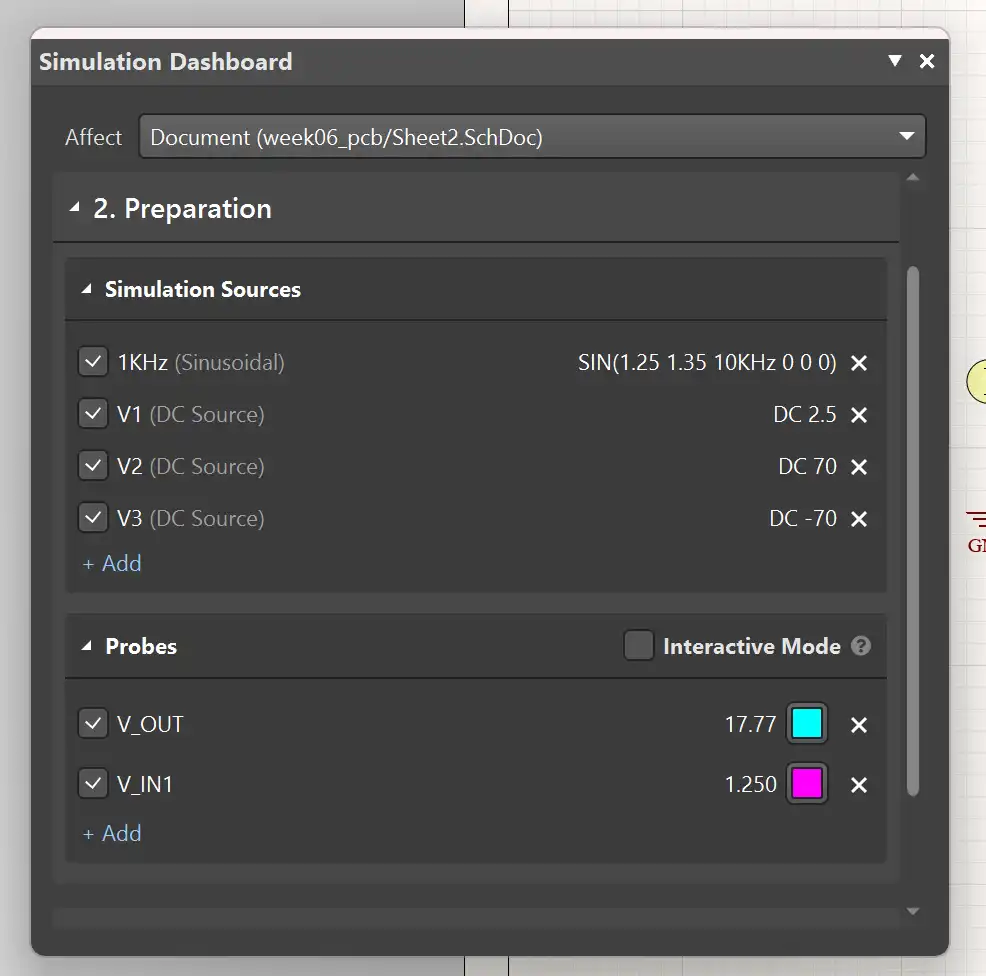Open the dashboard panel options menu
Image resolution: width=986 pixels, height=976 pixels.
pos(895,61)
